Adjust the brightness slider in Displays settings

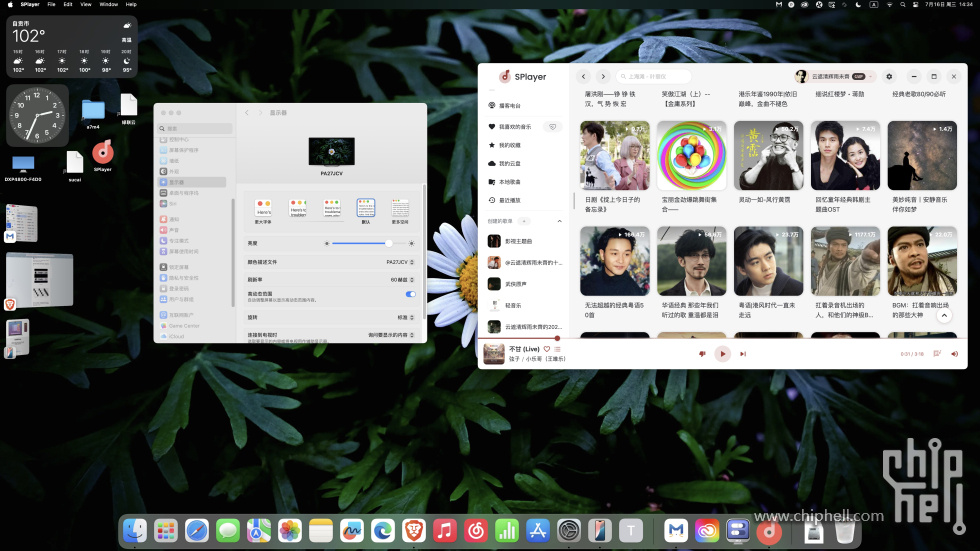[369, 243]
